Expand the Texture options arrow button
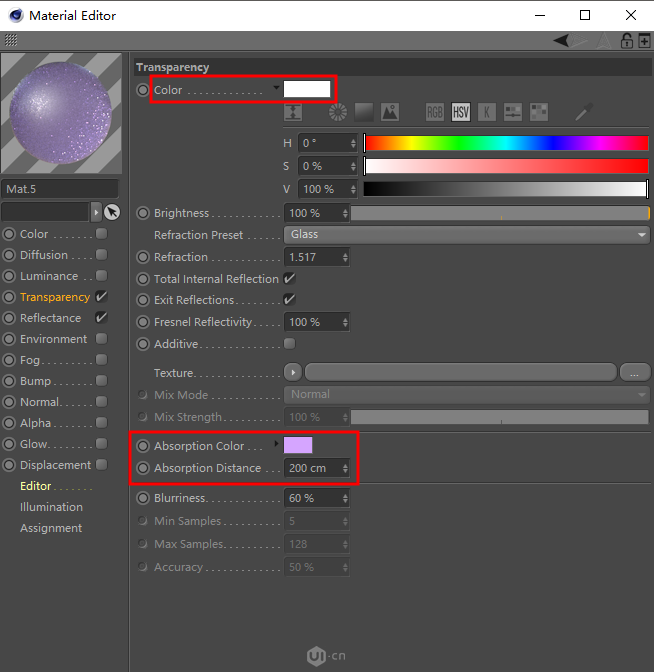 [292, 373]
